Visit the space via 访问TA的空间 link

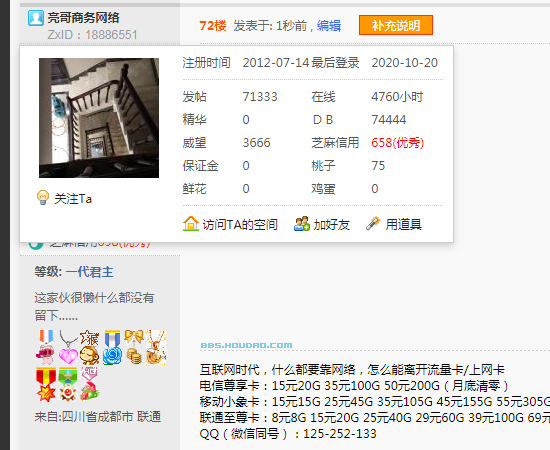[240, 224]
